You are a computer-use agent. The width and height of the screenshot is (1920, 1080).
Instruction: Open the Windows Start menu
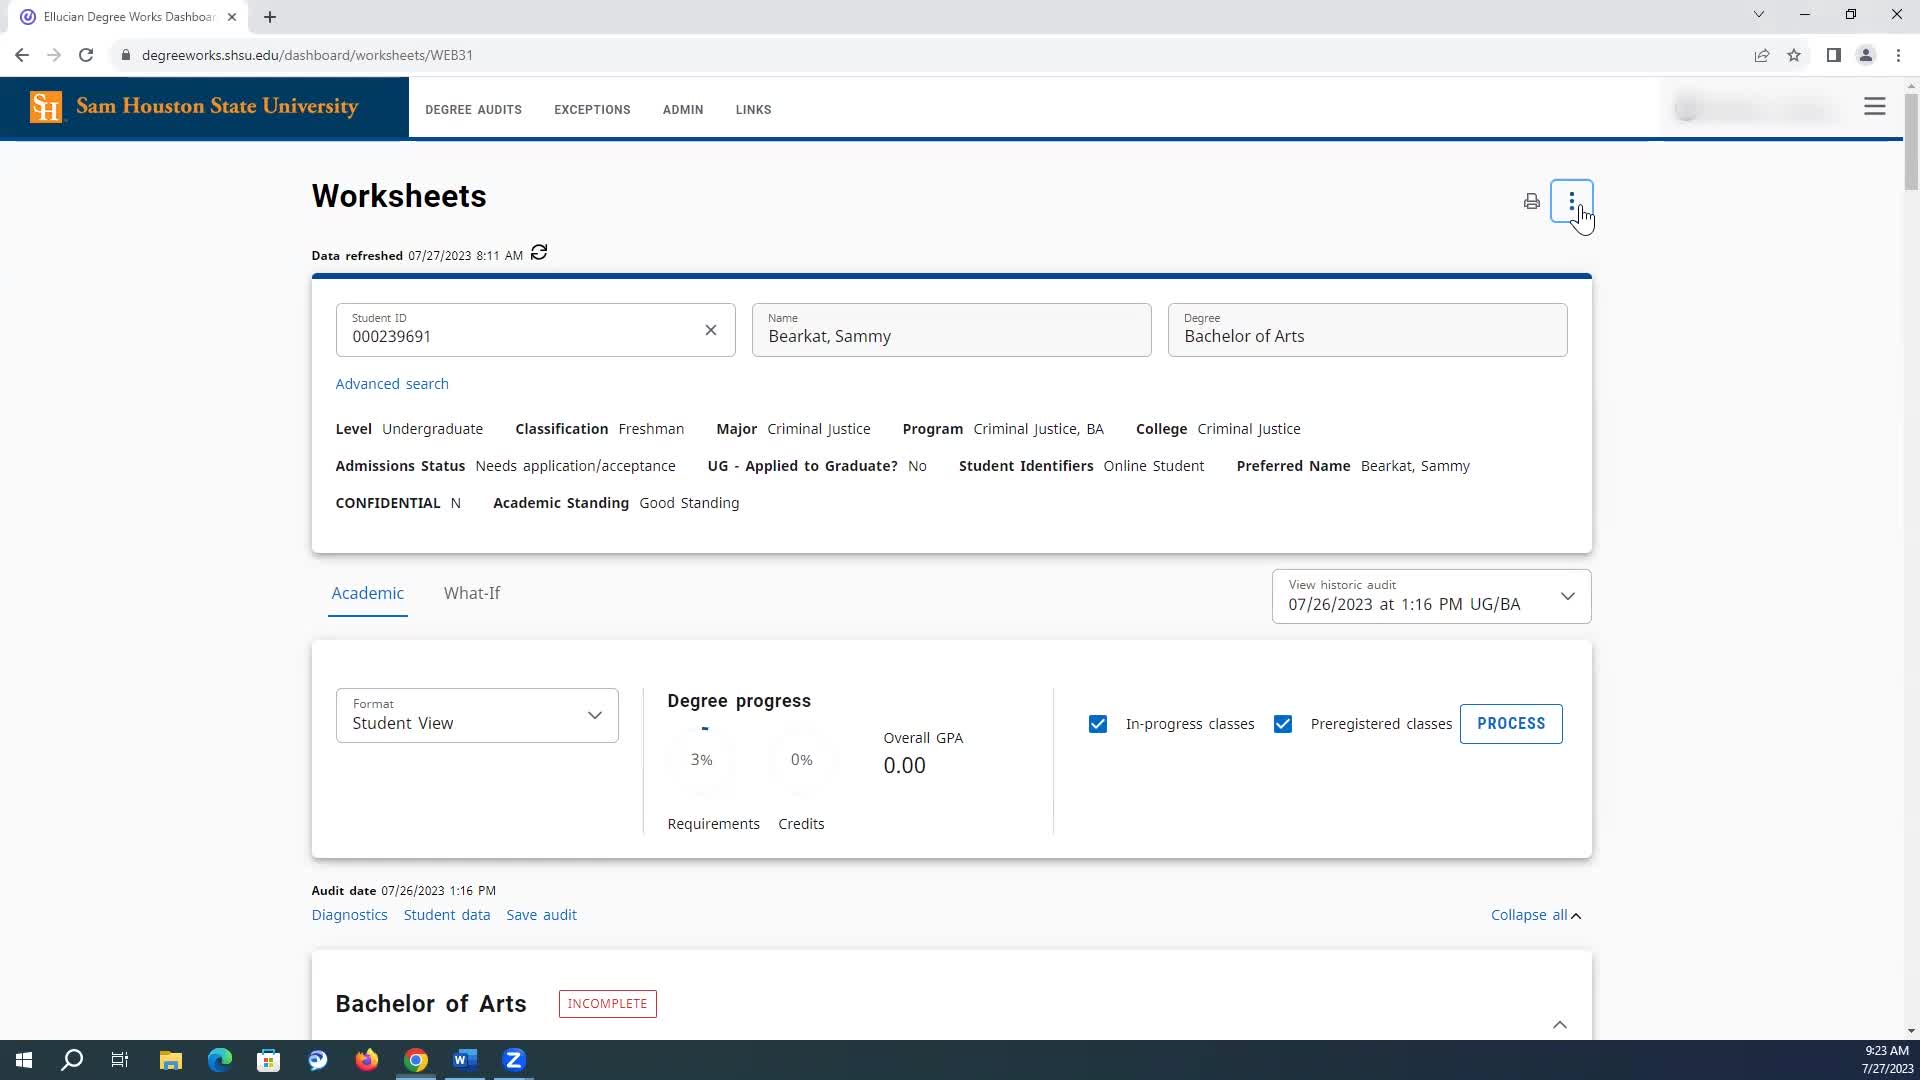[24, 1060]
